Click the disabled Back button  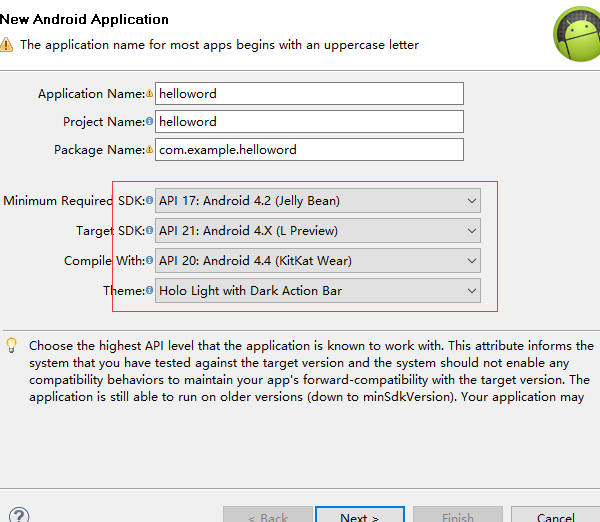pyautogui.click(x=268, y=514)
